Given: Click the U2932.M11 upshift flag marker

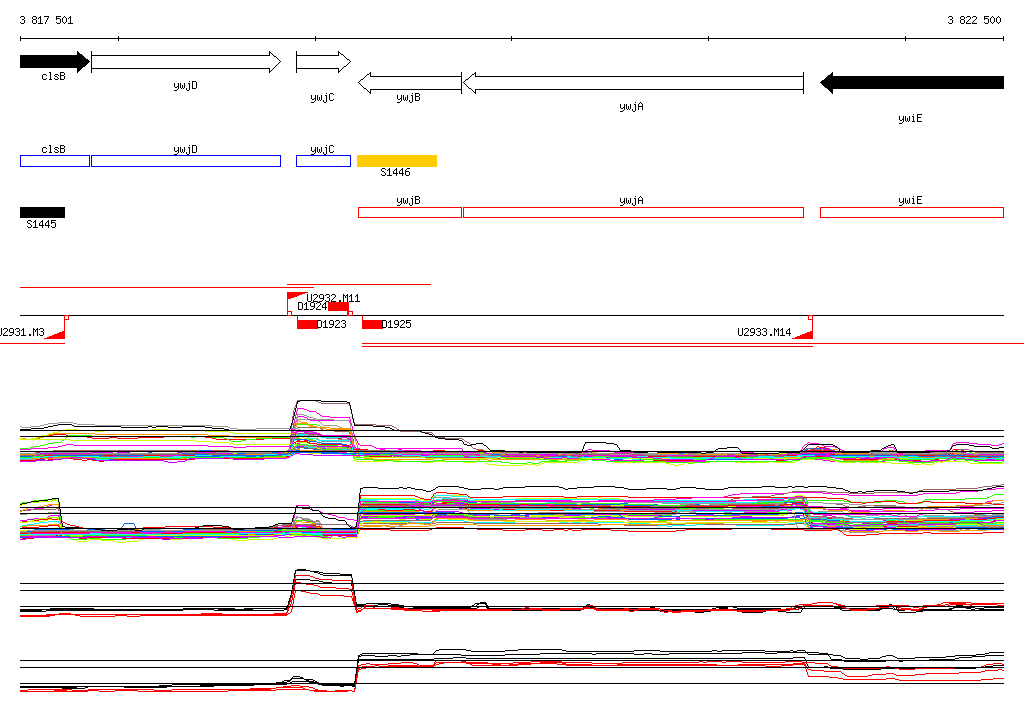Looking at the screenshot, I should tap(295, 297).
